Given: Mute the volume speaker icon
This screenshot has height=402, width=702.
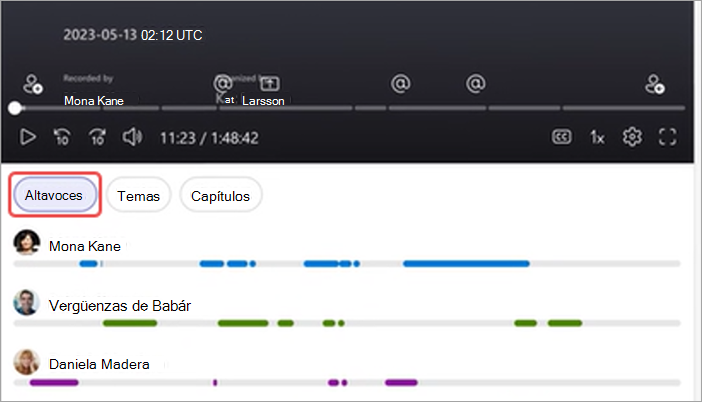Looking at the screenshot, I should point(133,137).
